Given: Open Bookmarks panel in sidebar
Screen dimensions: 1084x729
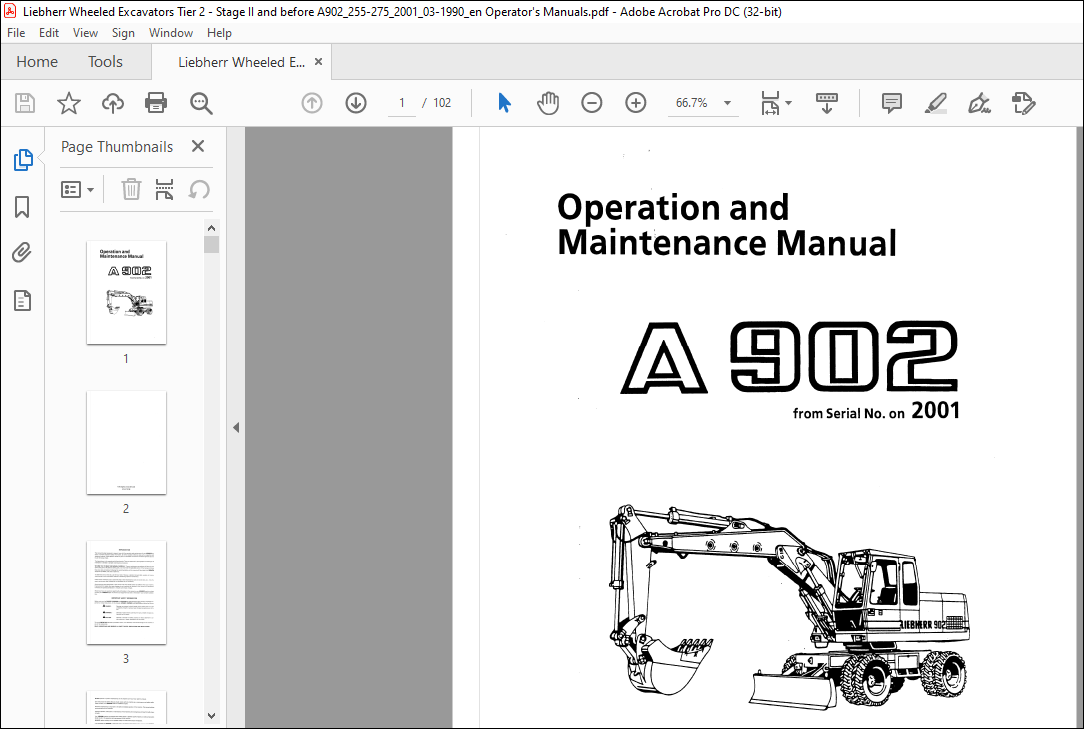Looking at the screenshot, I should (x=22, y=207).
